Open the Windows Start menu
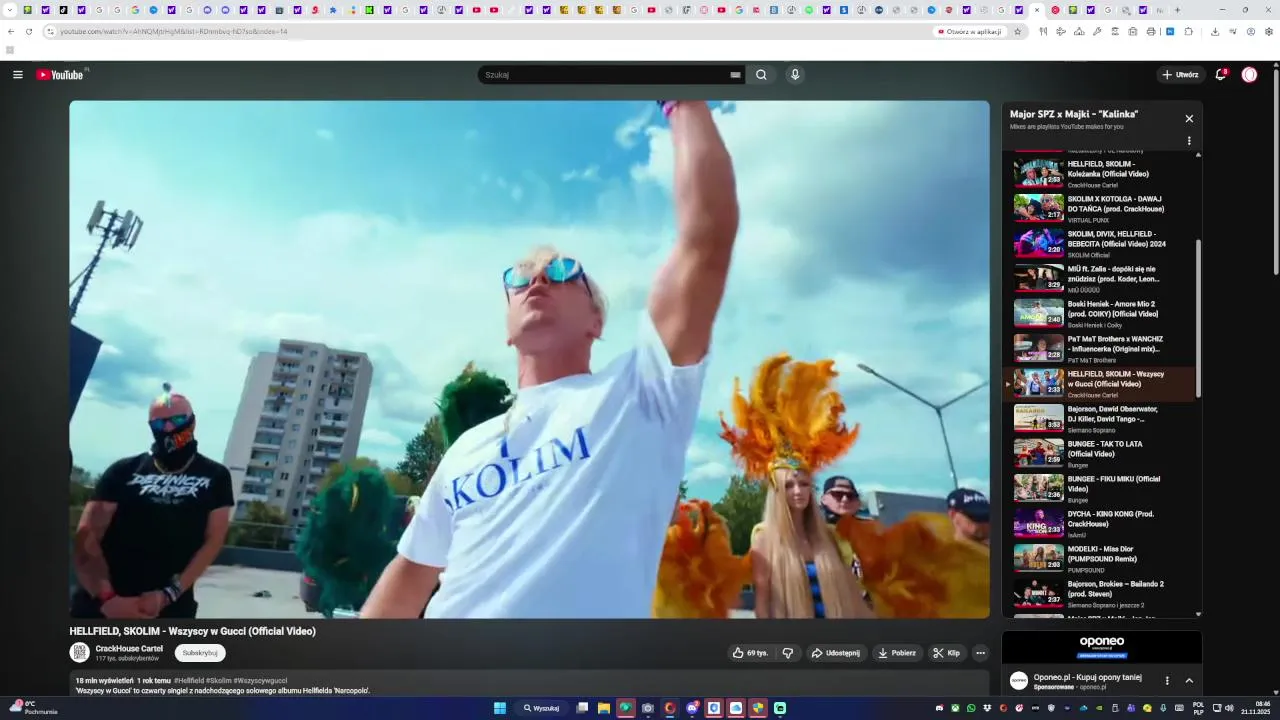The width and height of the screenshot is (1280, 720). [500, 708]
